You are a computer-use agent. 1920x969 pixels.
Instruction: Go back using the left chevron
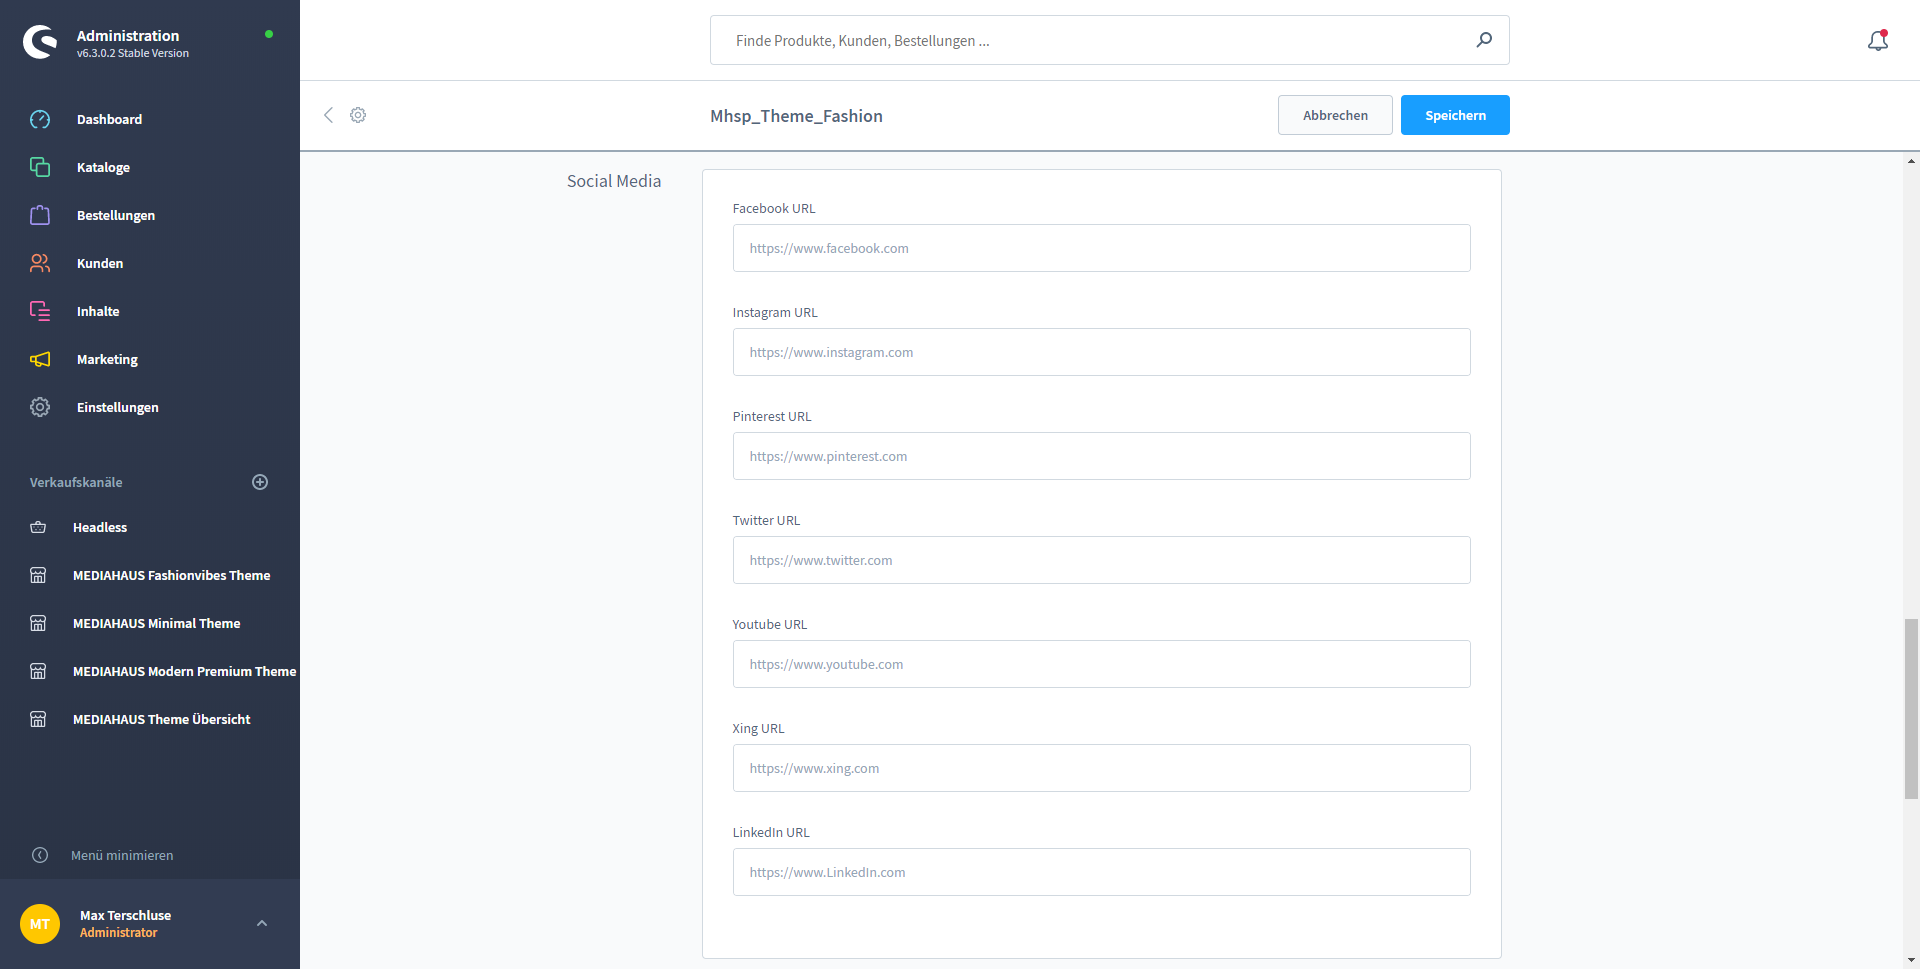pos(328,115)
